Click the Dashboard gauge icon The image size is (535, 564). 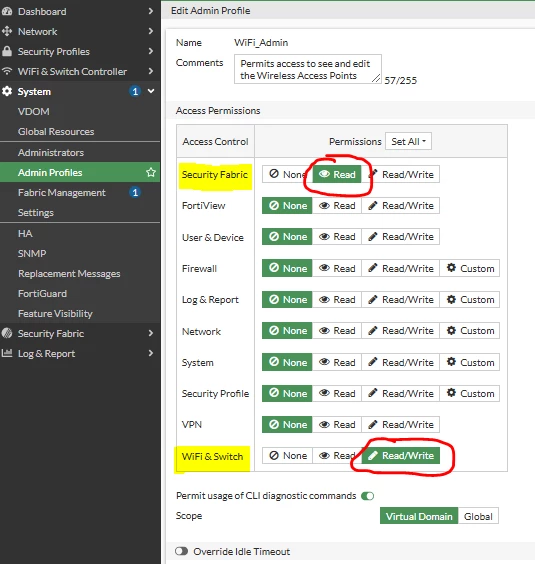7,12
